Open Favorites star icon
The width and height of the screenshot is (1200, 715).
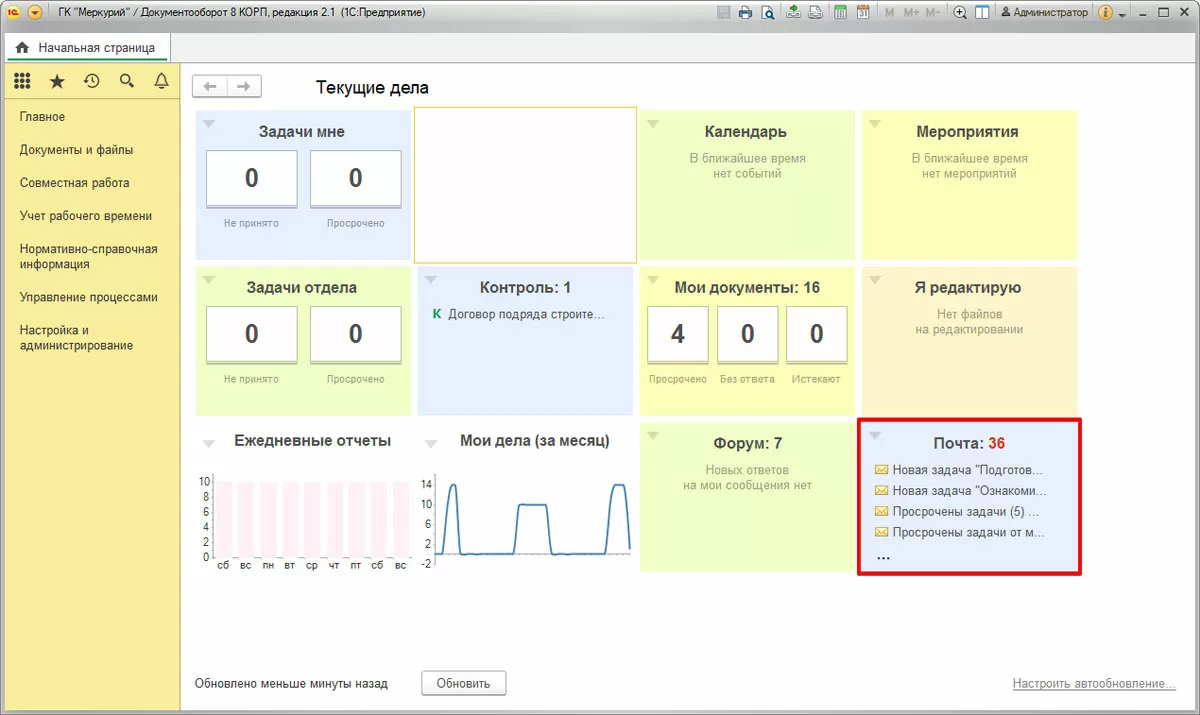[x=57, y=82]
